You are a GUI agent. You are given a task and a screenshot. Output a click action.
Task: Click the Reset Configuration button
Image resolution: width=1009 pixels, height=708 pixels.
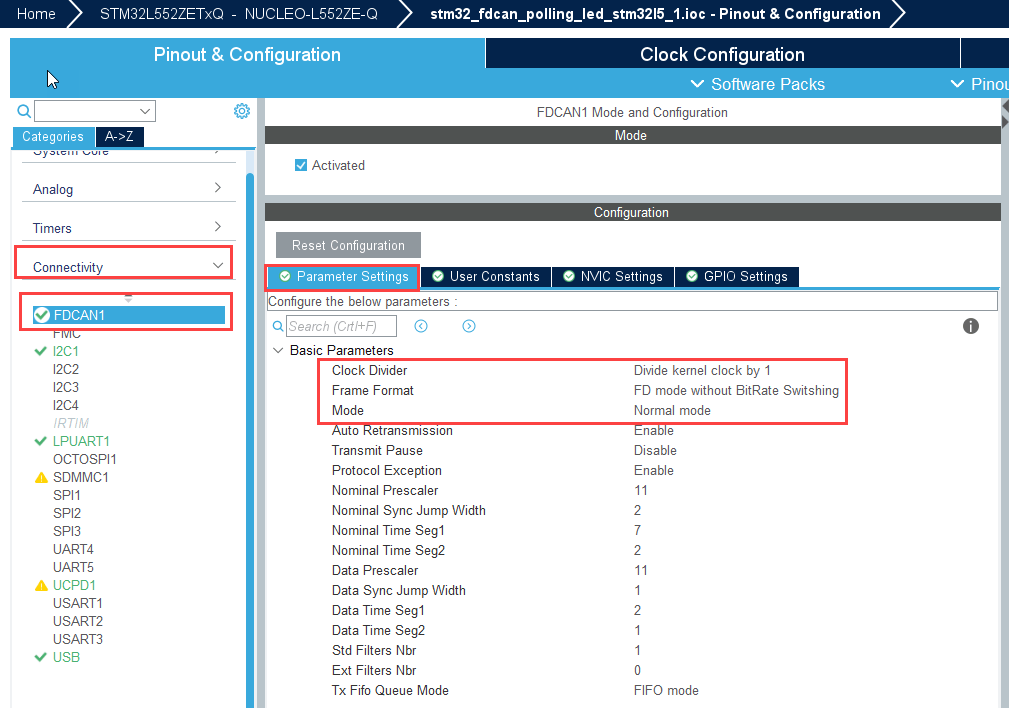[348, 245]
